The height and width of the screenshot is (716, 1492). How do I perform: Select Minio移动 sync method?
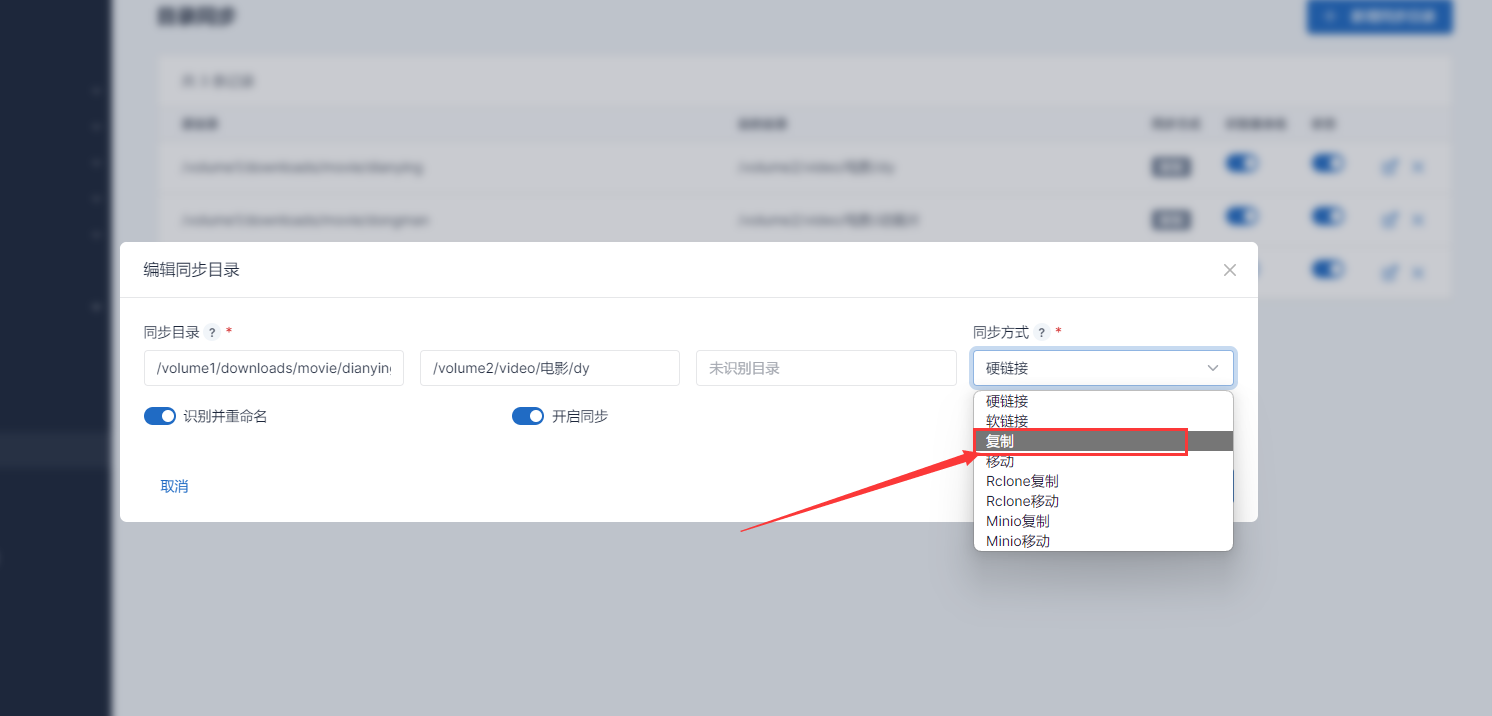[x=1017, y=541]
